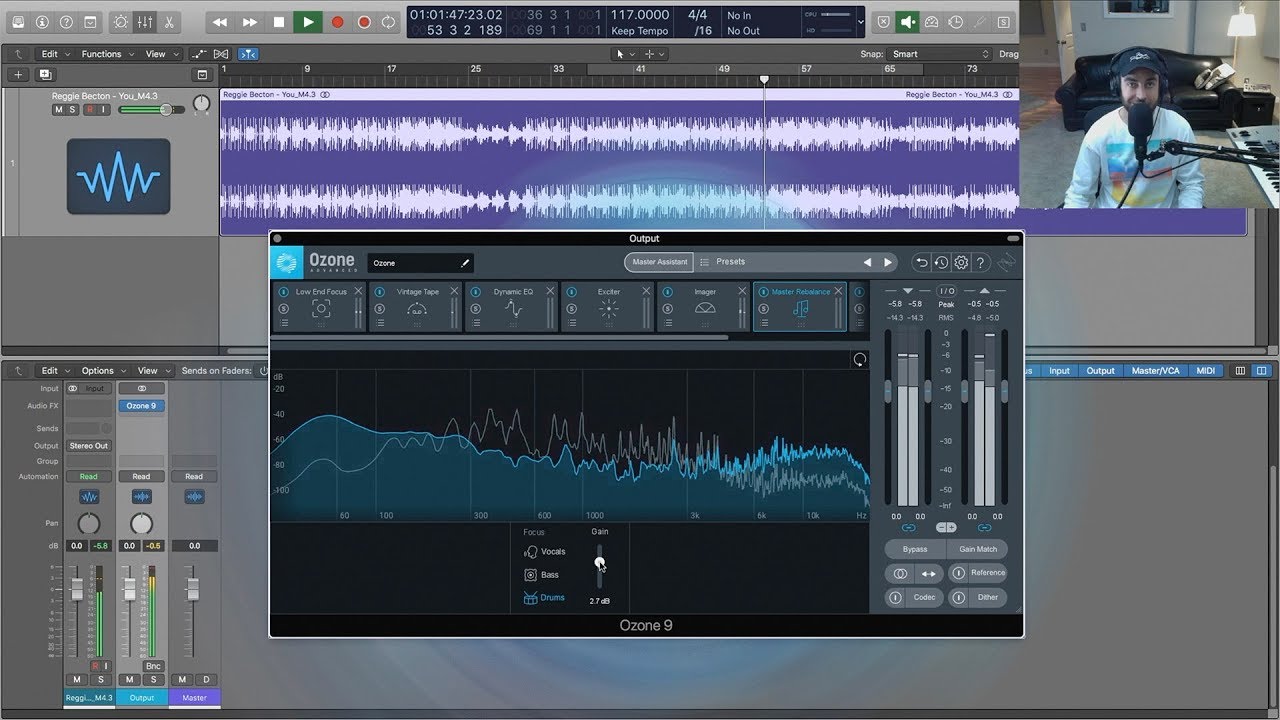
Task: Select the Dynamic EQ module
Action: pos(513,306)
